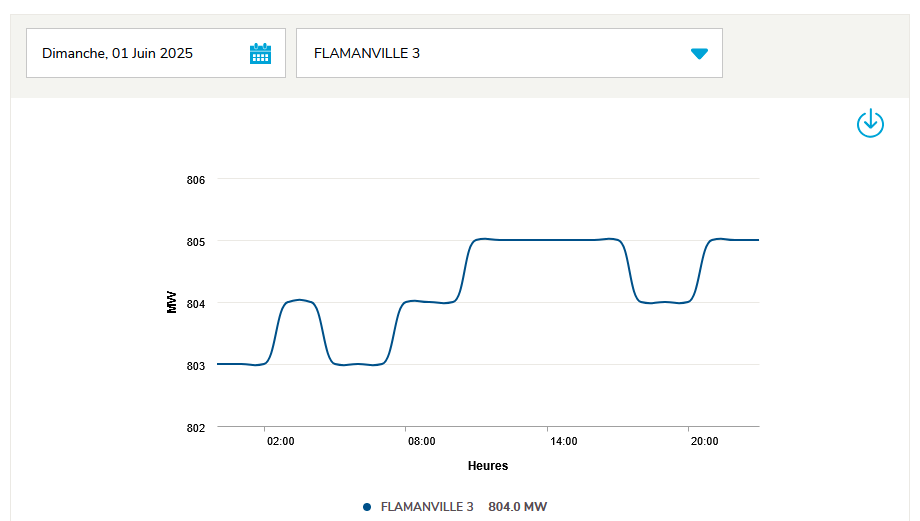The image size is (920, 521).
Task: Click the 804.0 MW legend value
Action: tap(517, 507)
